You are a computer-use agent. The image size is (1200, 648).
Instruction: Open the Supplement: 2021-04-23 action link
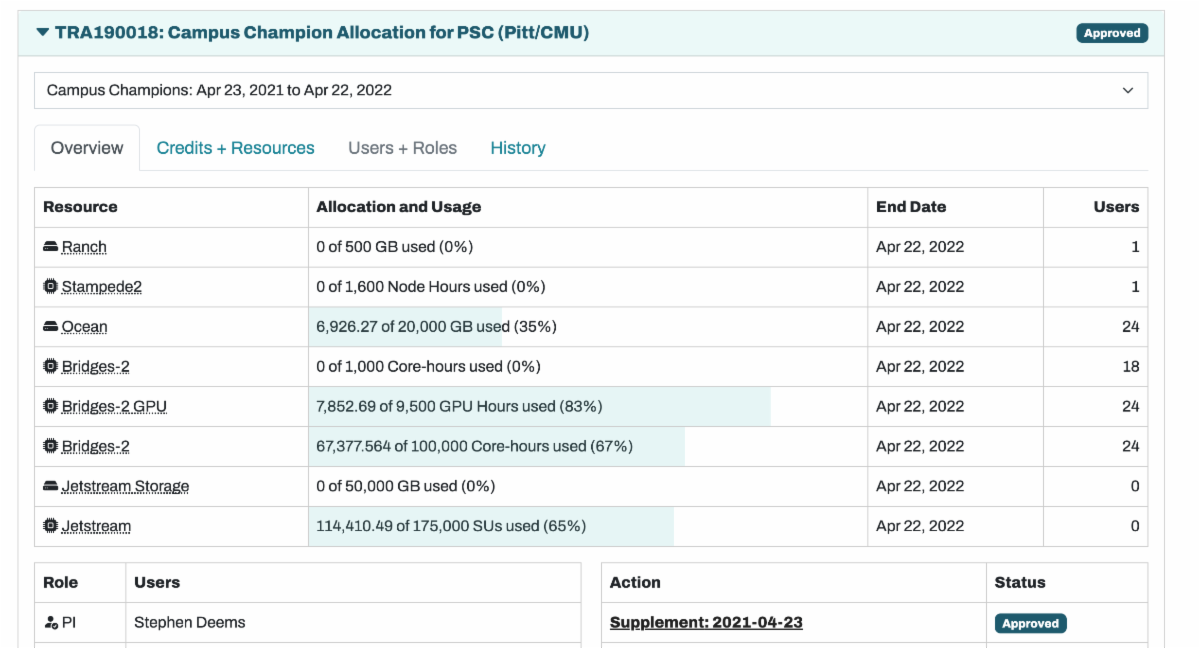(x=706, y=623)
